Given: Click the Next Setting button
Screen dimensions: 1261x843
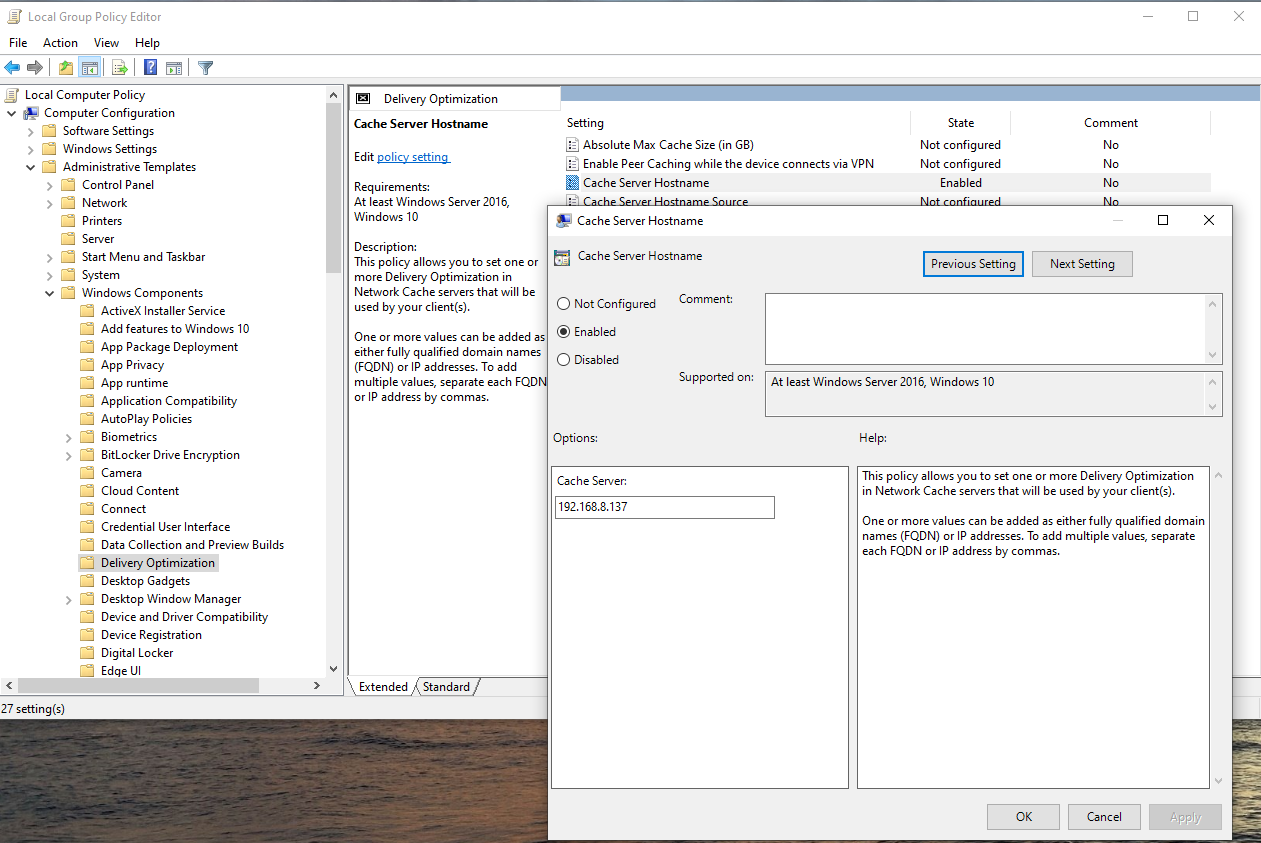Looking at the screenshot, I should 1081,264.
